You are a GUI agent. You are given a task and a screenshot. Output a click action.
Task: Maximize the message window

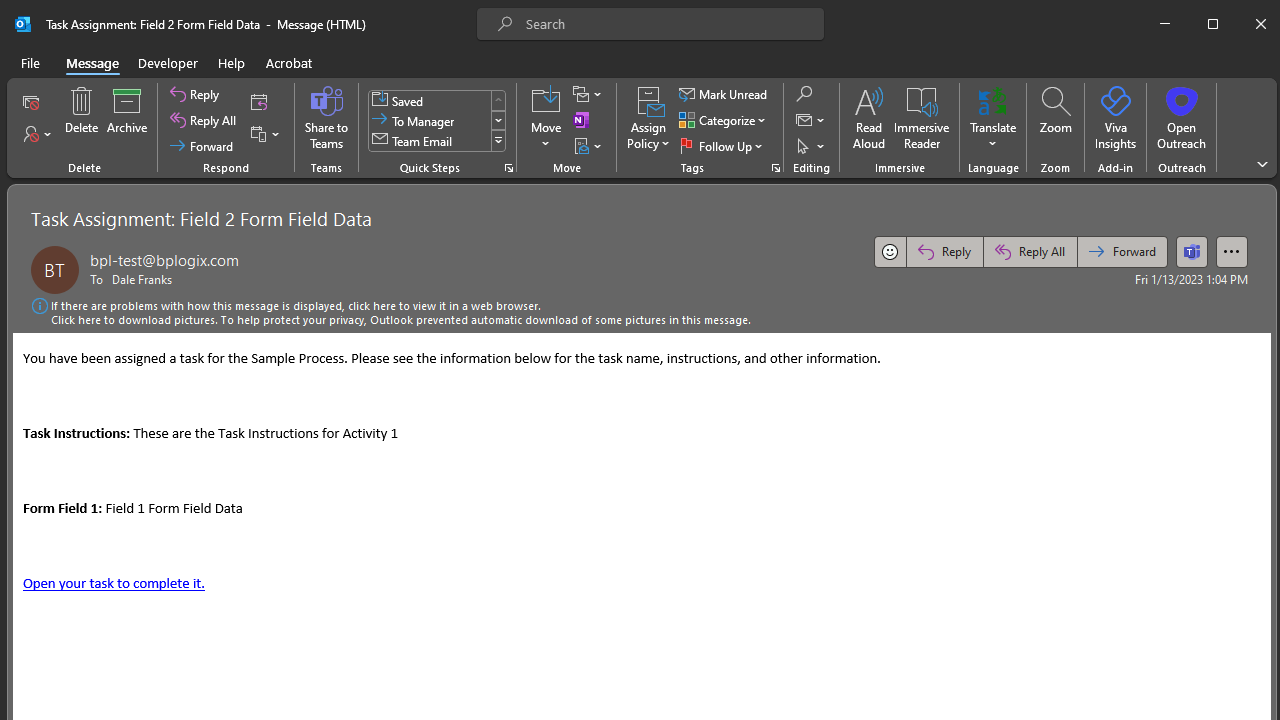[x=1213, y=24]
